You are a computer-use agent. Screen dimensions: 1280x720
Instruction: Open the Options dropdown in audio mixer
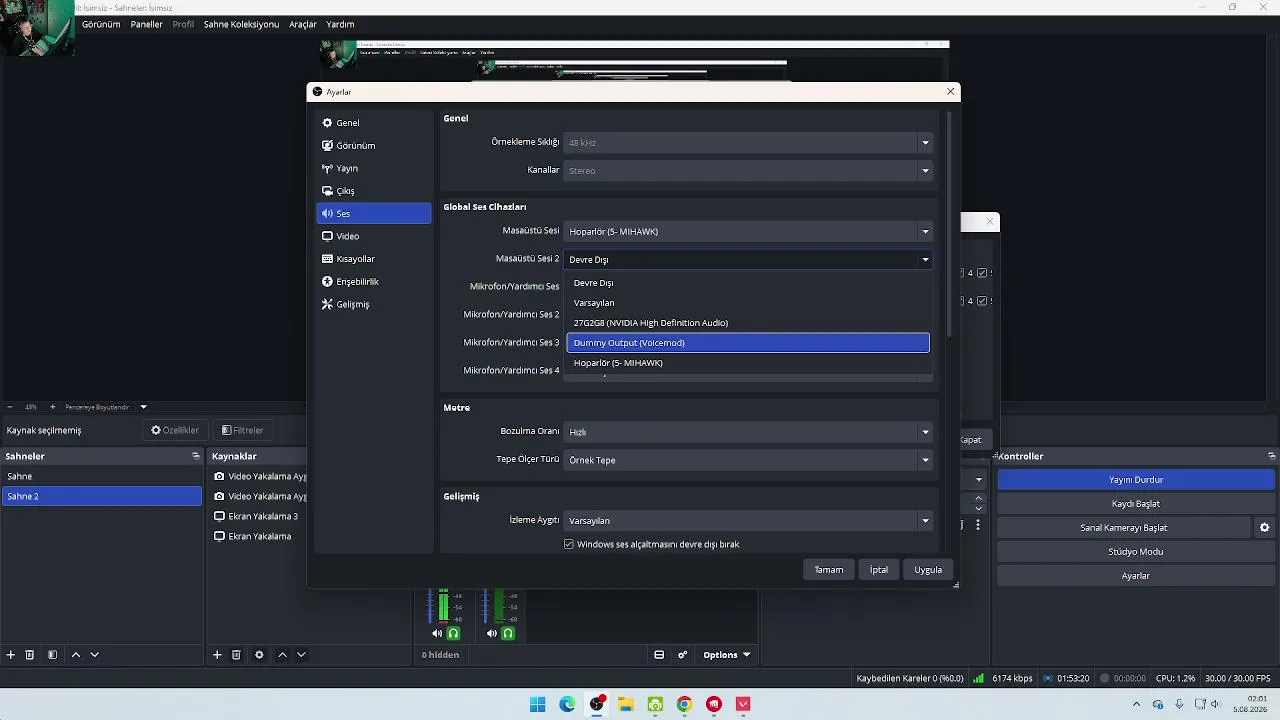[726, 655]
